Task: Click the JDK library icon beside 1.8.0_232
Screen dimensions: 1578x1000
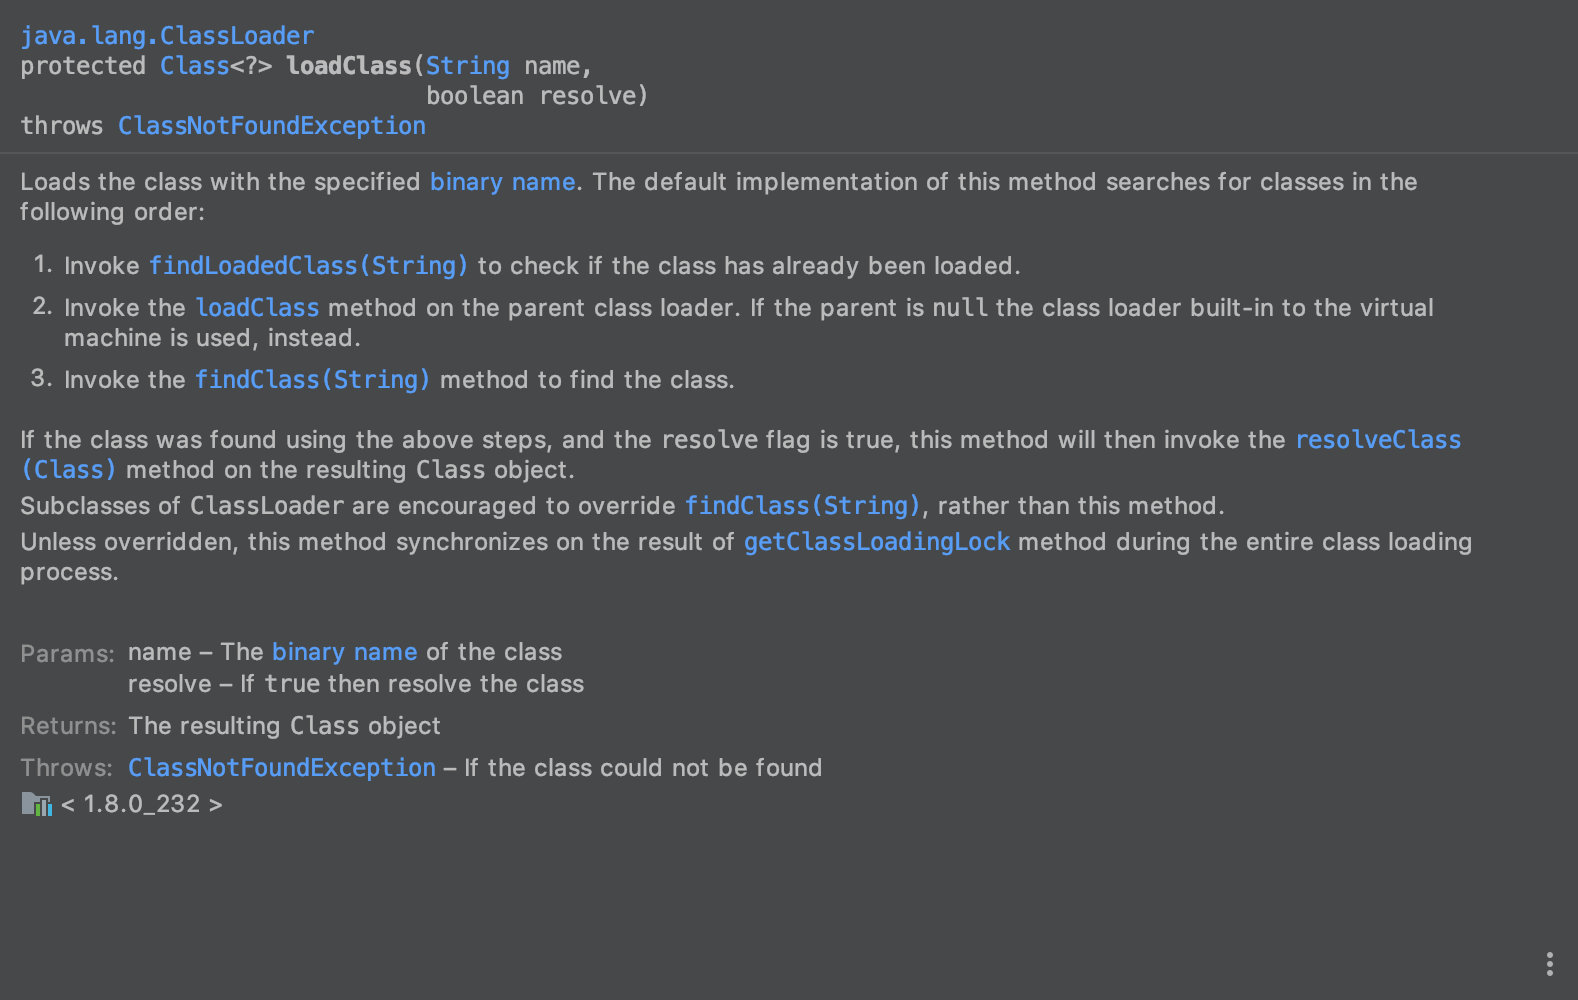Action: pos(36,804)
